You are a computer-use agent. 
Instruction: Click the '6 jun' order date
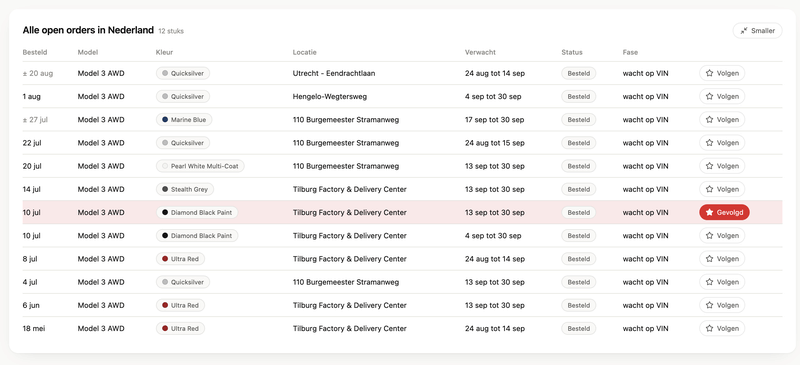[31, 305]
